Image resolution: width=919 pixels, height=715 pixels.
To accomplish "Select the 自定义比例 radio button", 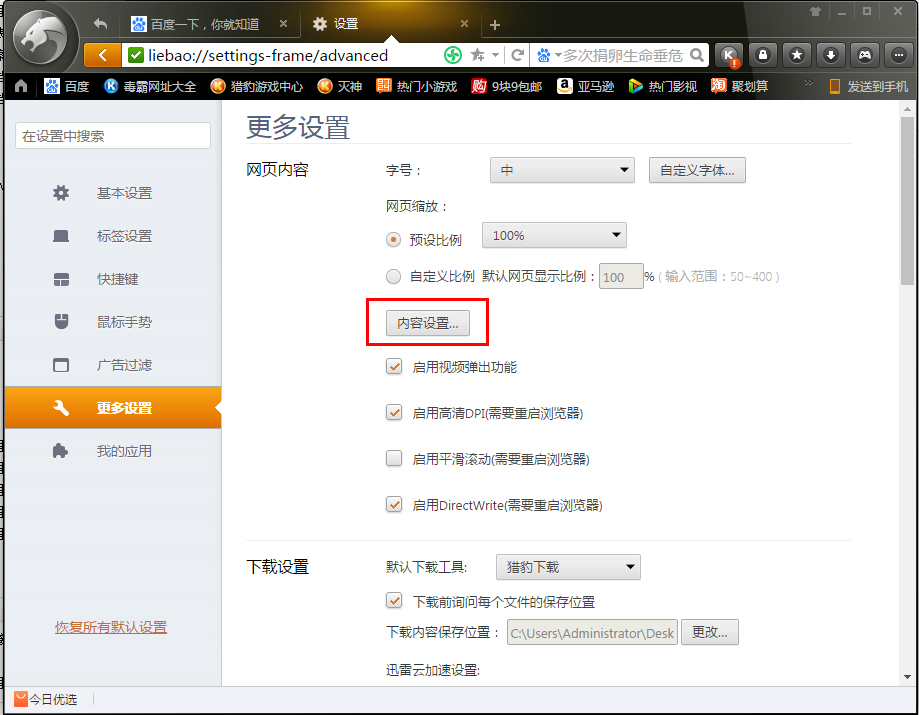I will [393, 276].
